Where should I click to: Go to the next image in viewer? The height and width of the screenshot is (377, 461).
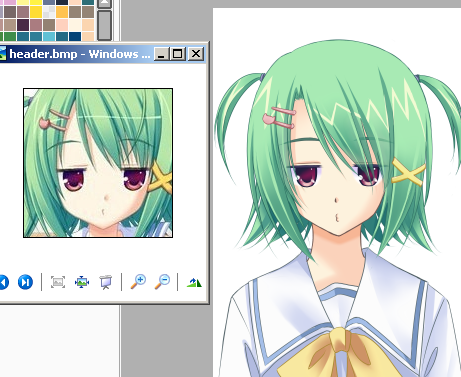click(x=25, y=282)
